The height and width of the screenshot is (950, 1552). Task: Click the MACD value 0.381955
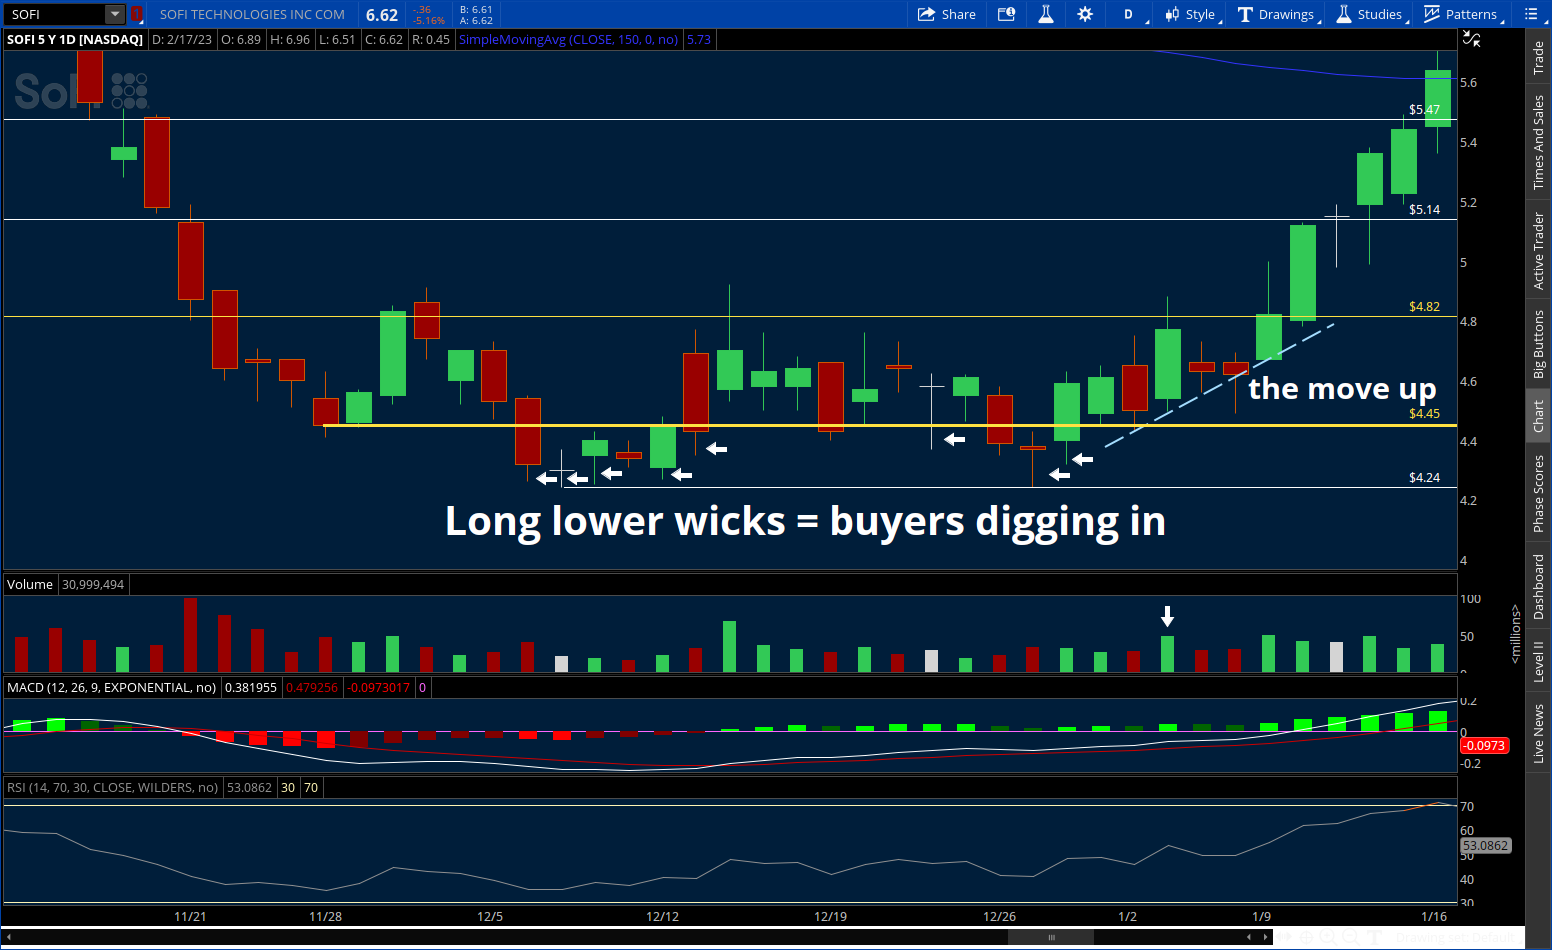[251, 687]
